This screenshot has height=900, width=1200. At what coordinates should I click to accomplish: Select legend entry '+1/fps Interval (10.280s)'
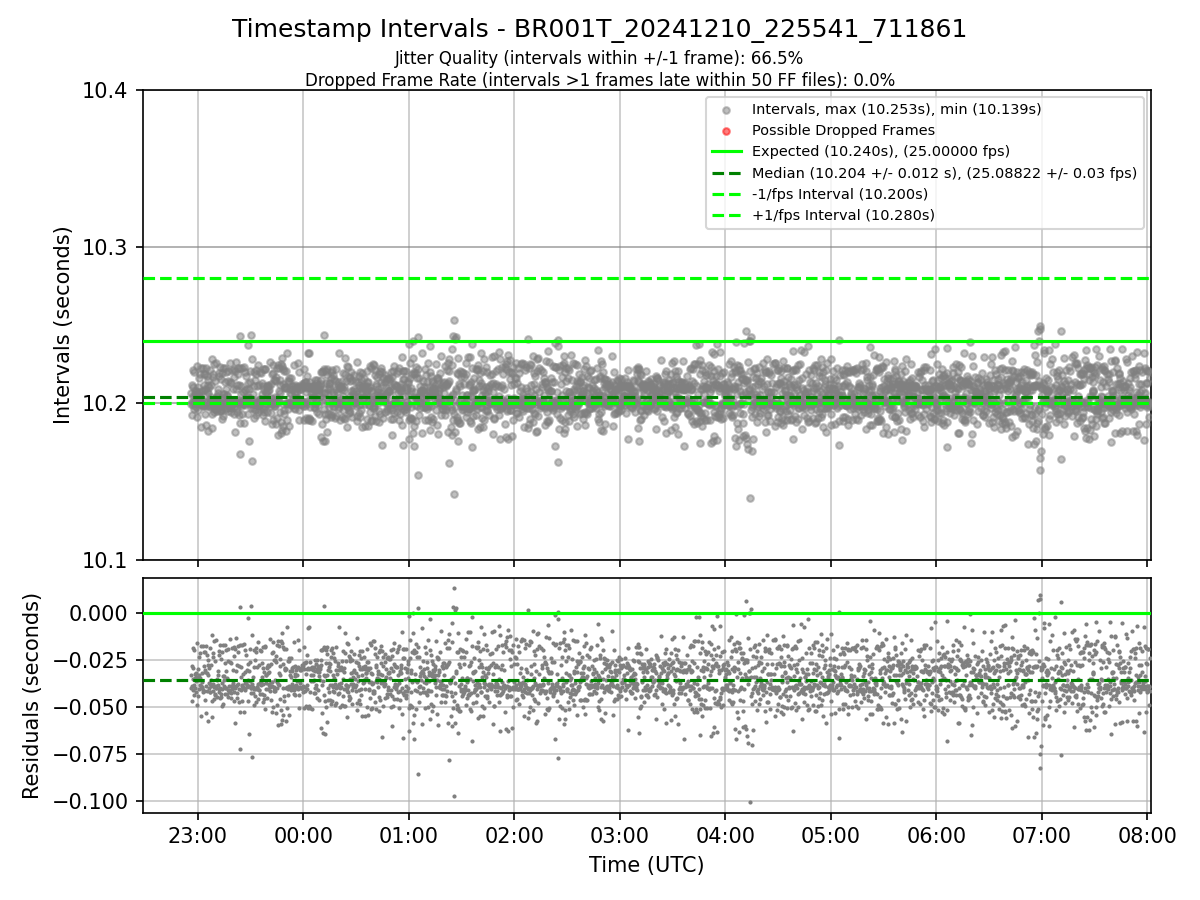pos(843,215)
